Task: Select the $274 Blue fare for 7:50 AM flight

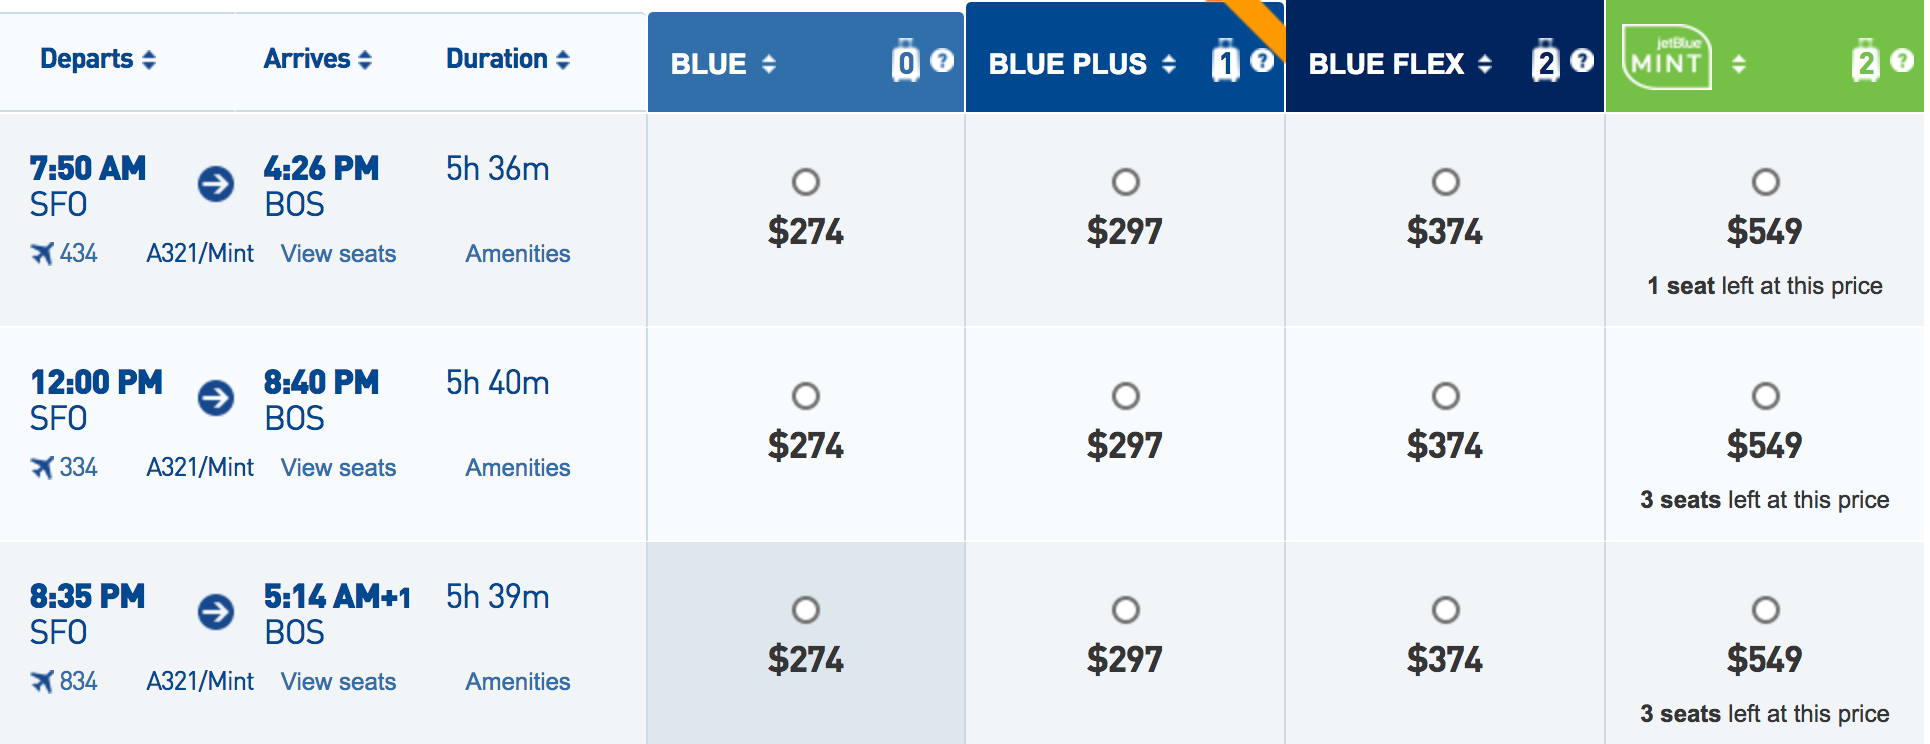Action: [x=805, y=182]
